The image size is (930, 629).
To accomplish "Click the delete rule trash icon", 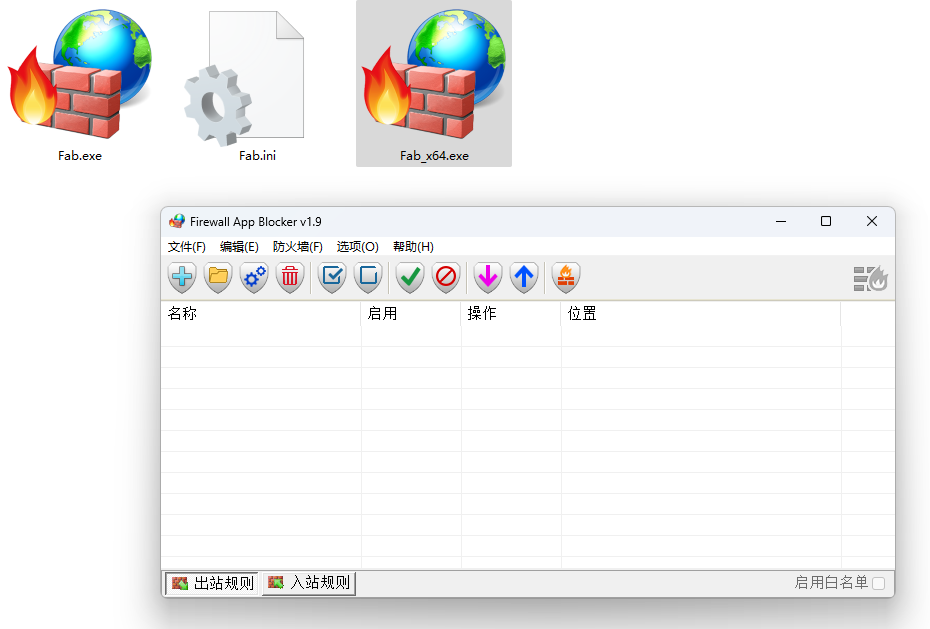I will (290, 277).
